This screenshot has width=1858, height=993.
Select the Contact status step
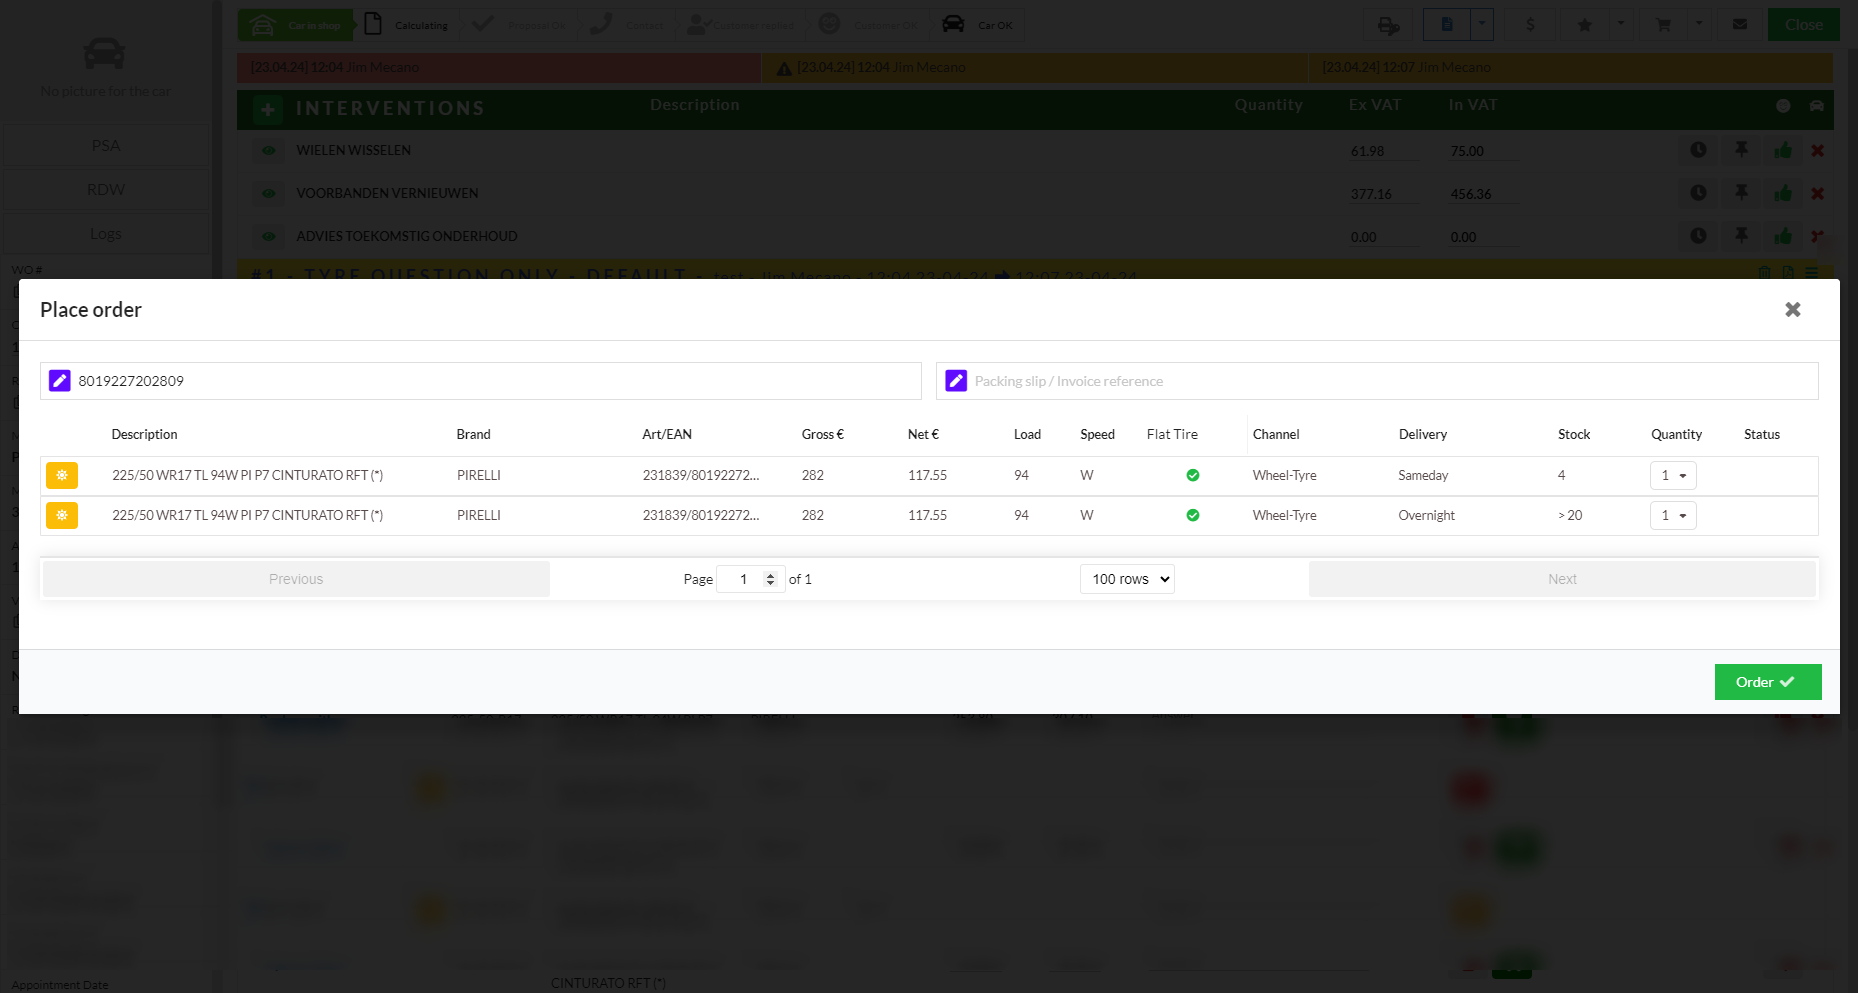click(628, 25)
